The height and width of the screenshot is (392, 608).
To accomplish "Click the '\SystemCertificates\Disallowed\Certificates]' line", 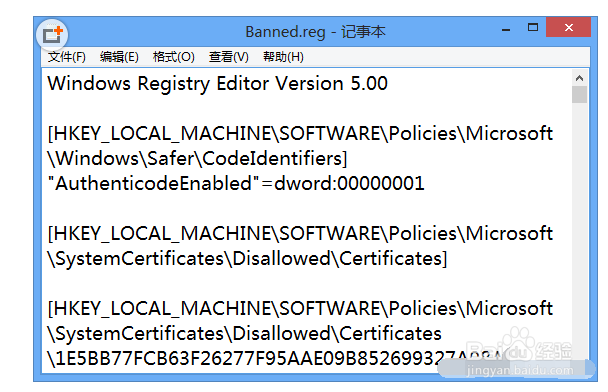I will (x=247, y=258).
